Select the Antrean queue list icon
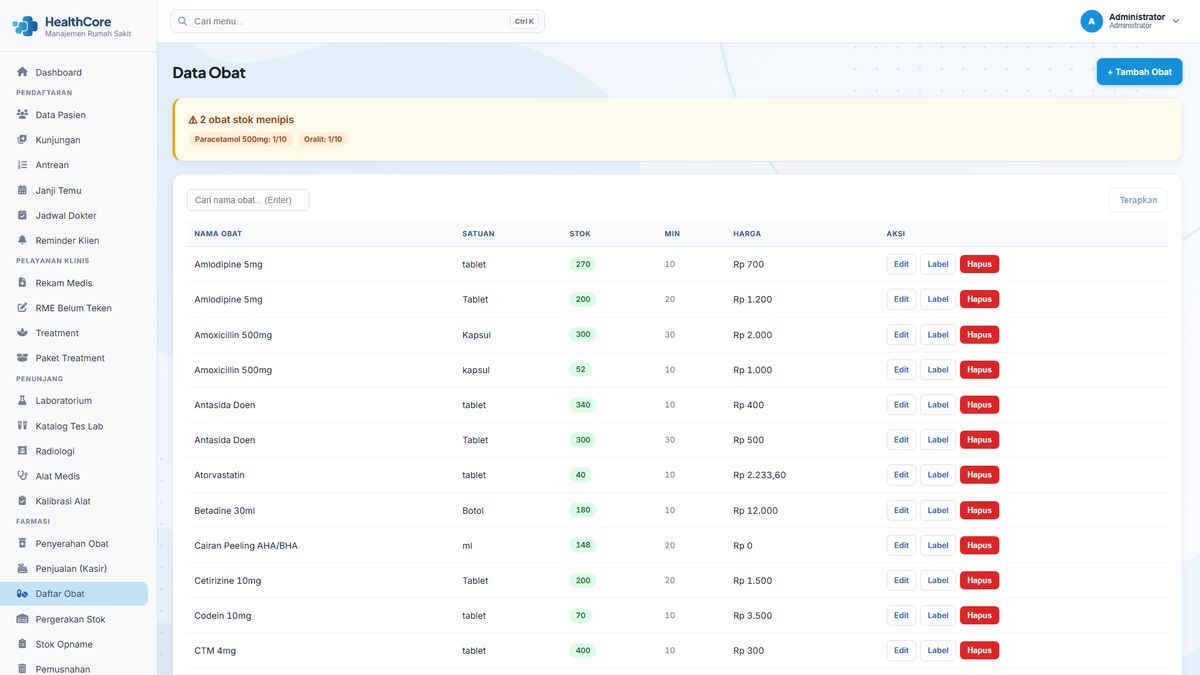The height and width of the screenshot is (675, 1200). pos(22,165)
